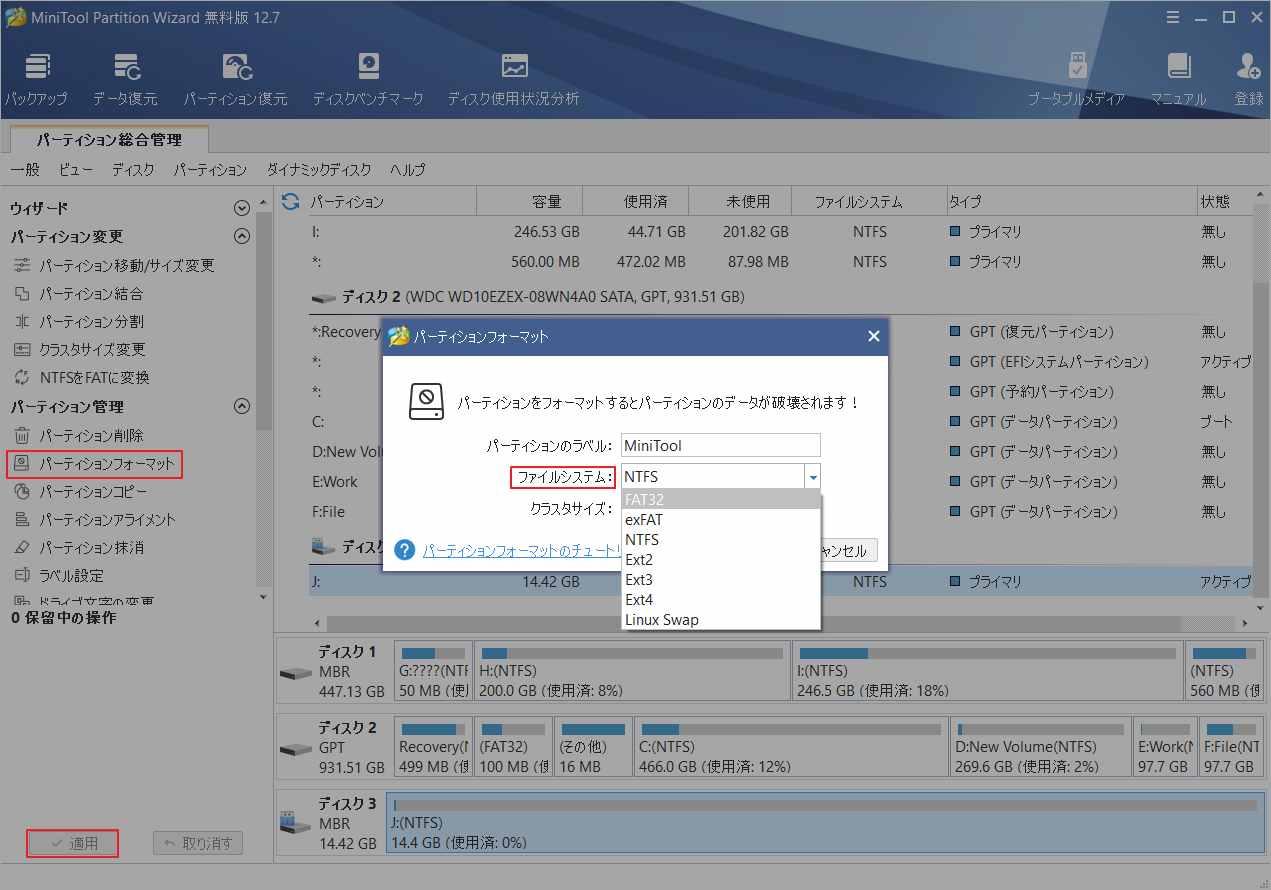Open the ディスク menu
1271x890 pixels.
tap(132, 169)
